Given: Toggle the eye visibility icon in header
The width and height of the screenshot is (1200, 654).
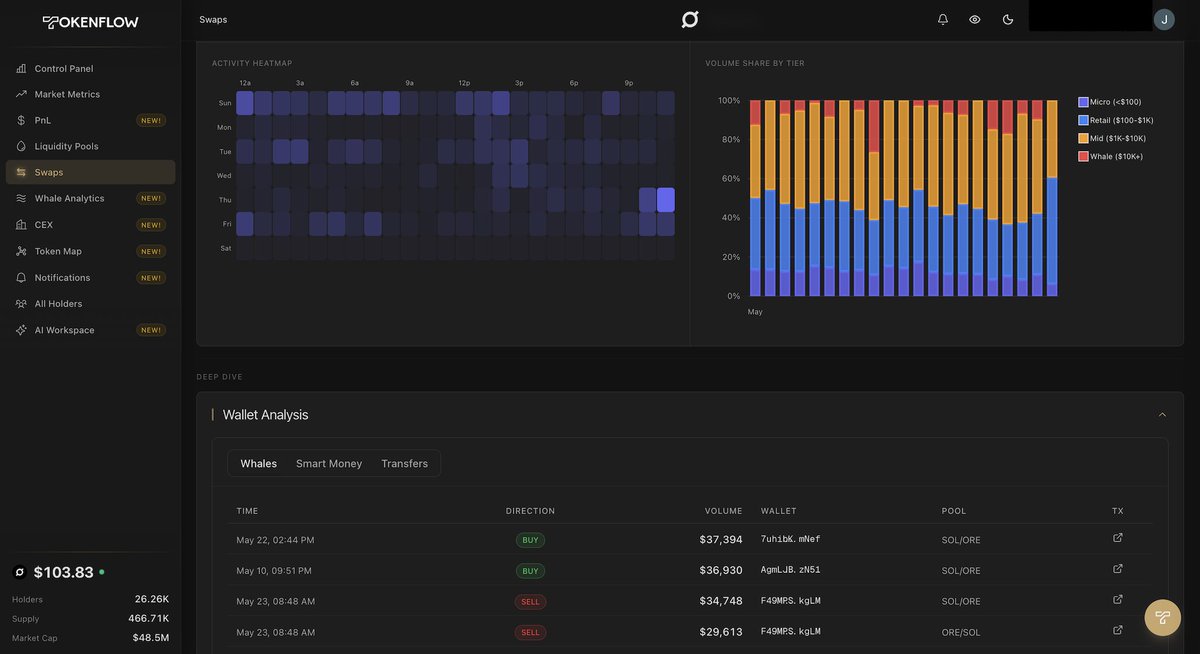Looking at the screenshot, I should tap(975, 19).
